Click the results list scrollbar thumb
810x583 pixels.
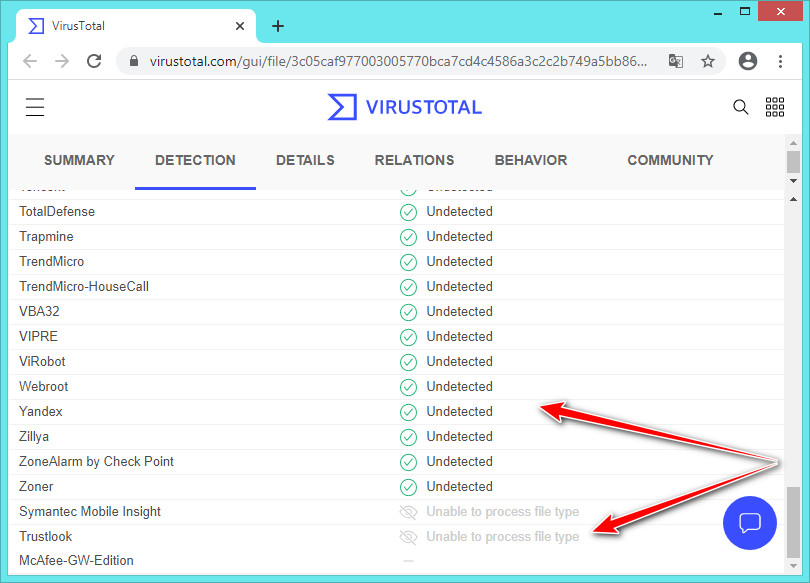point(793,522)
